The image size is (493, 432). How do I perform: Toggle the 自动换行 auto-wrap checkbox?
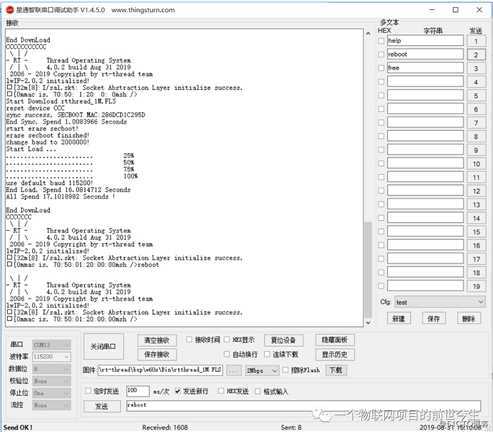click(x=227, y=354)
